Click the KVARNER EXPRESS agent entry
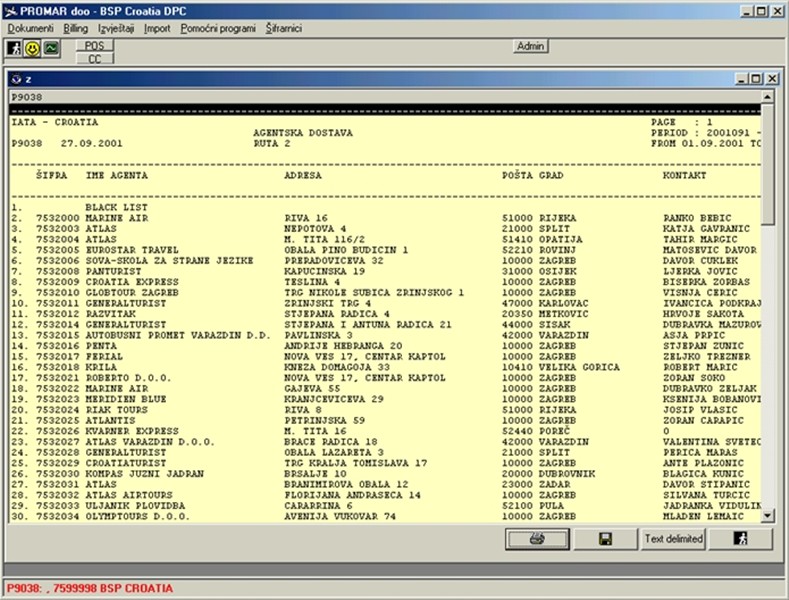 coord(132,431)
